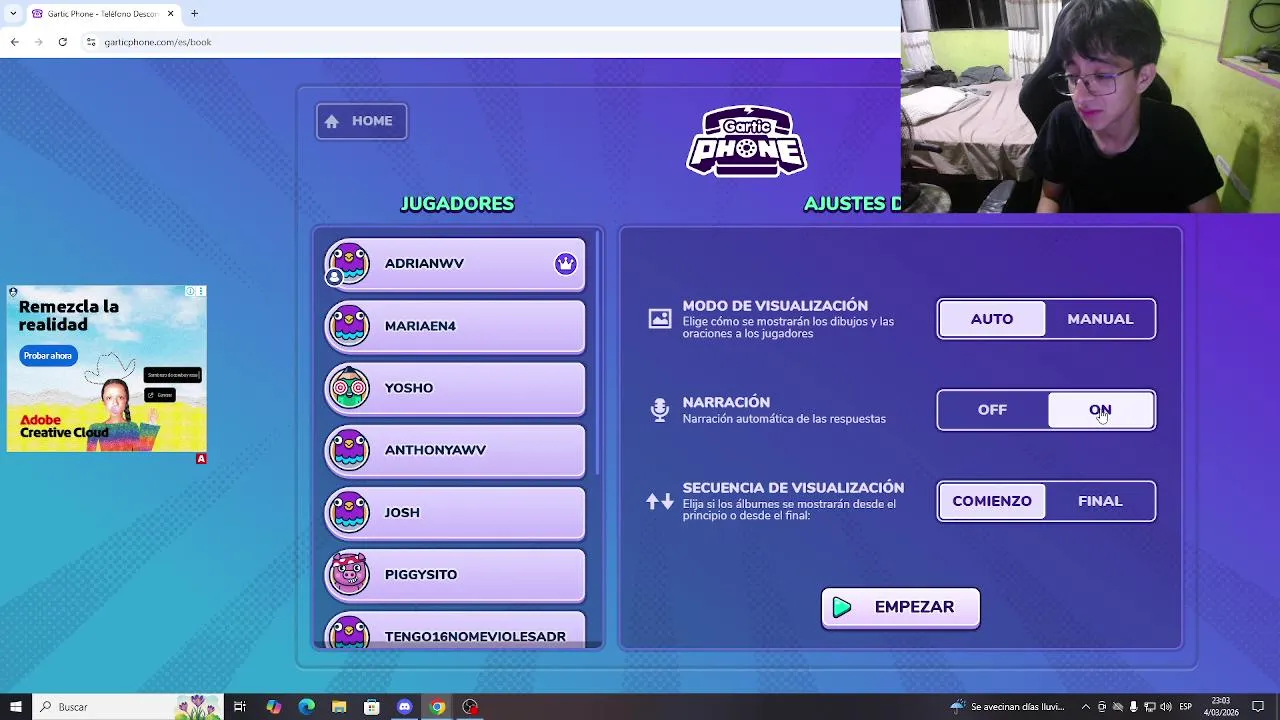Set visualization mode to MANUAL

pos(1100,319)
